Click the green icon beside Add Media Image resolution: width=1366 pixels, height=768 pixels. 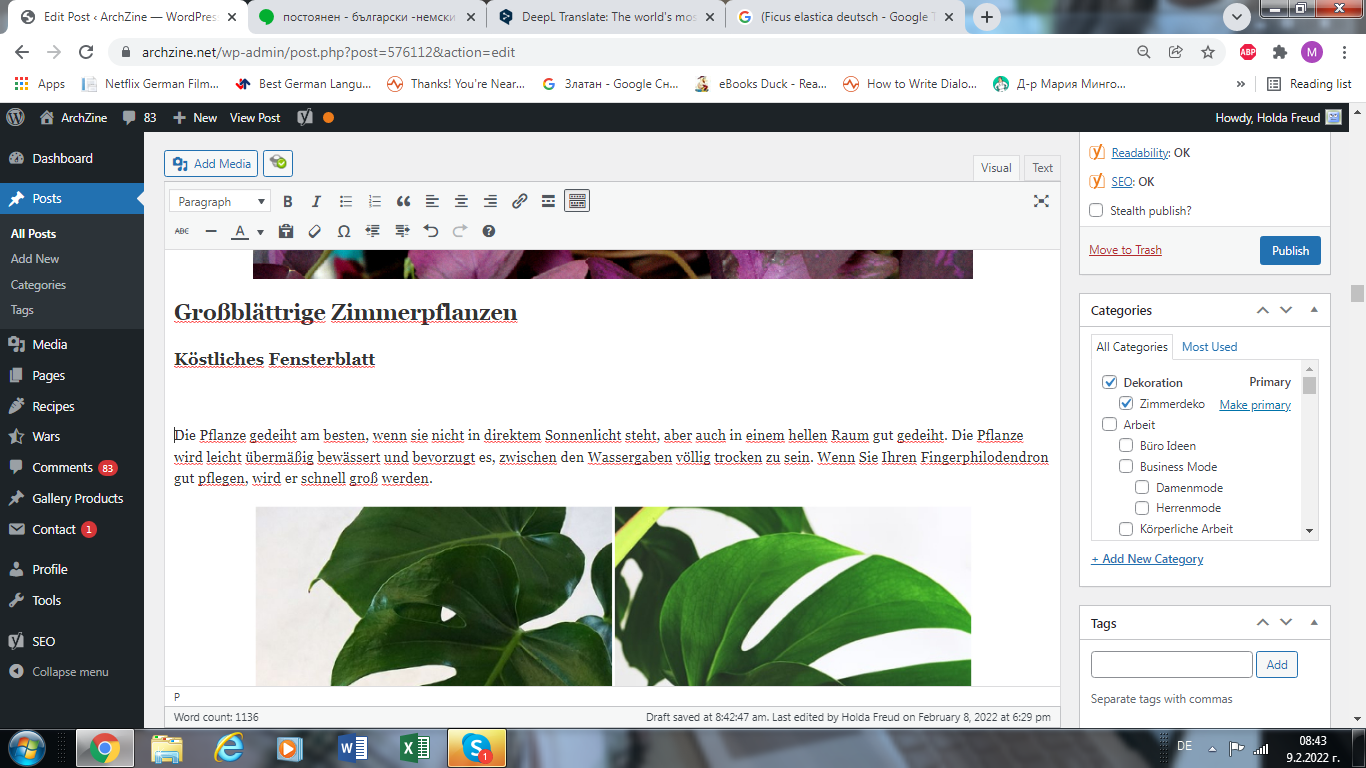(x=278, y=163)
